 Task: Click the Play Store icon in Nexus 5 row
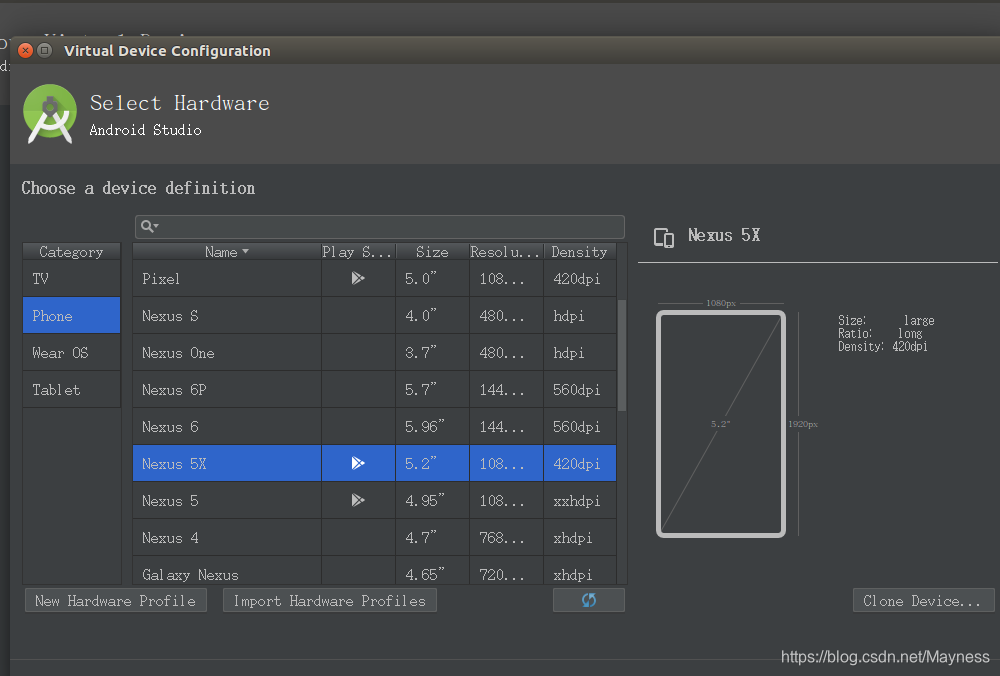click(358, 500)
